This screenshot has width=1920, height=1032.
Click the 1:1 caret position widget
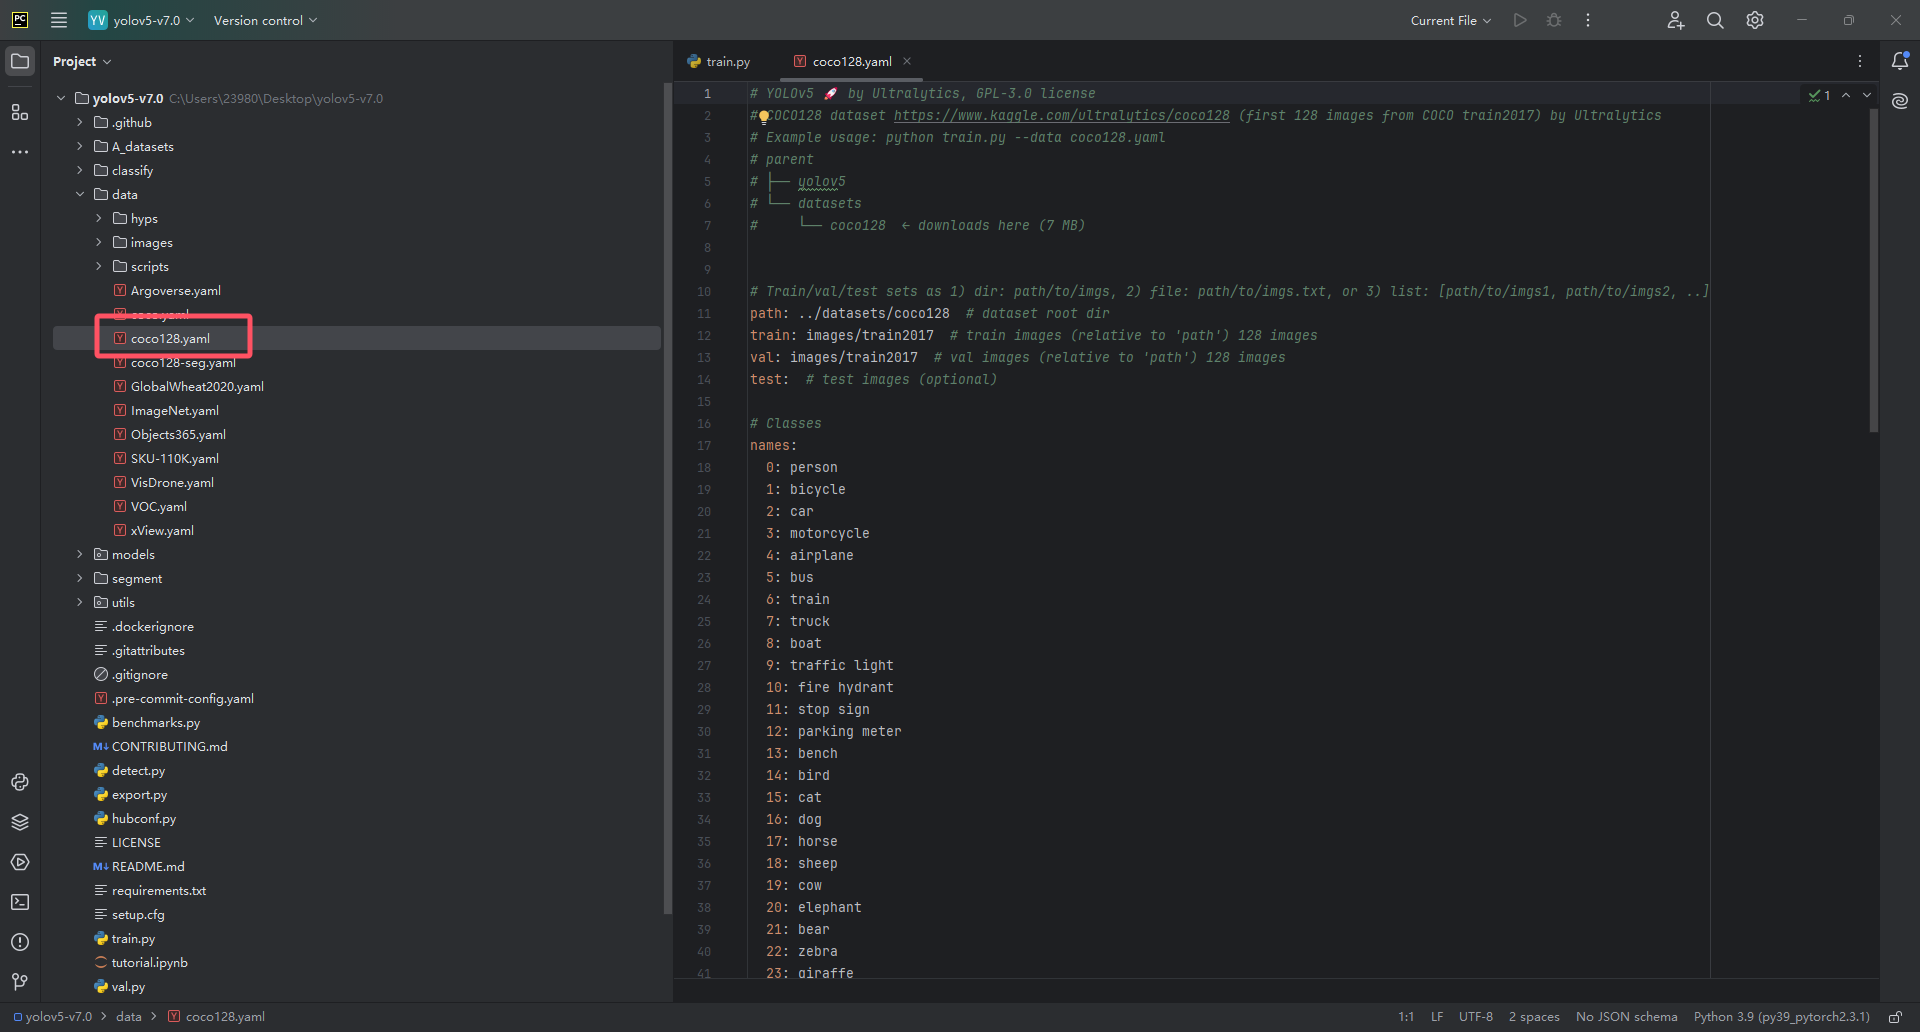point(1406,1017)
